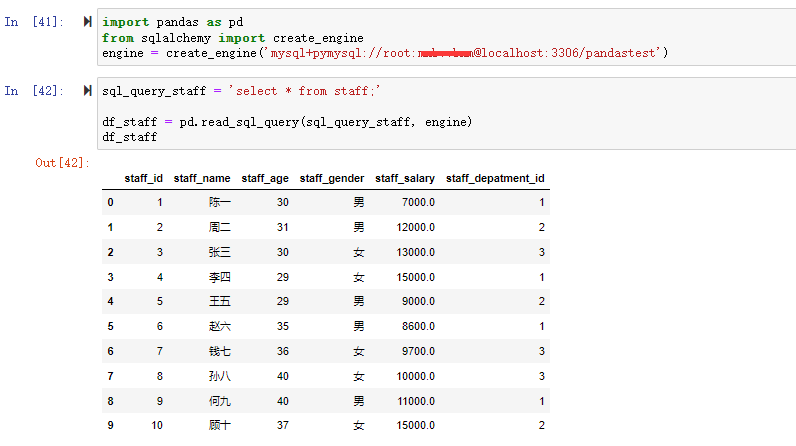Click the age value 36 for 钱七
This screenshot has width=796, height=446.
tap(283, 351)
